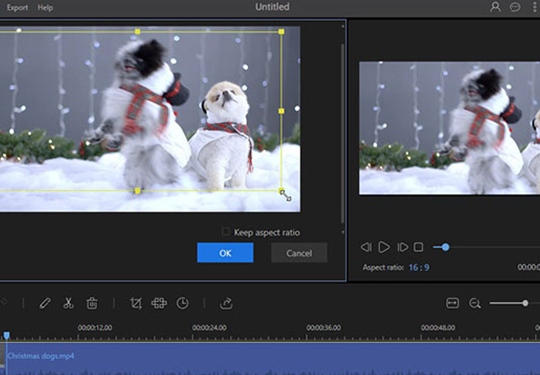Click the bottom-middle crop edge handle

(x=137, y=191)
